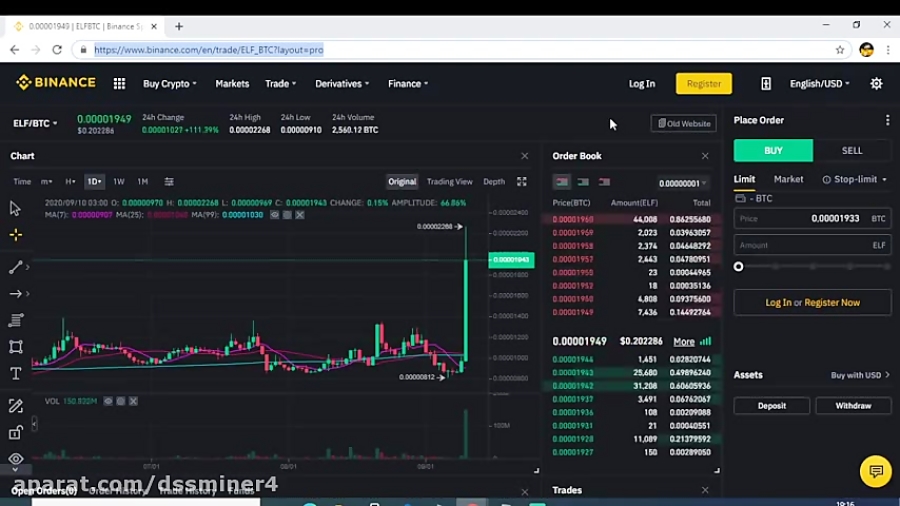Expand the chart to fullscreen
Image resolution: width=900 pixels, height=506 pixels.
point(521,182)
